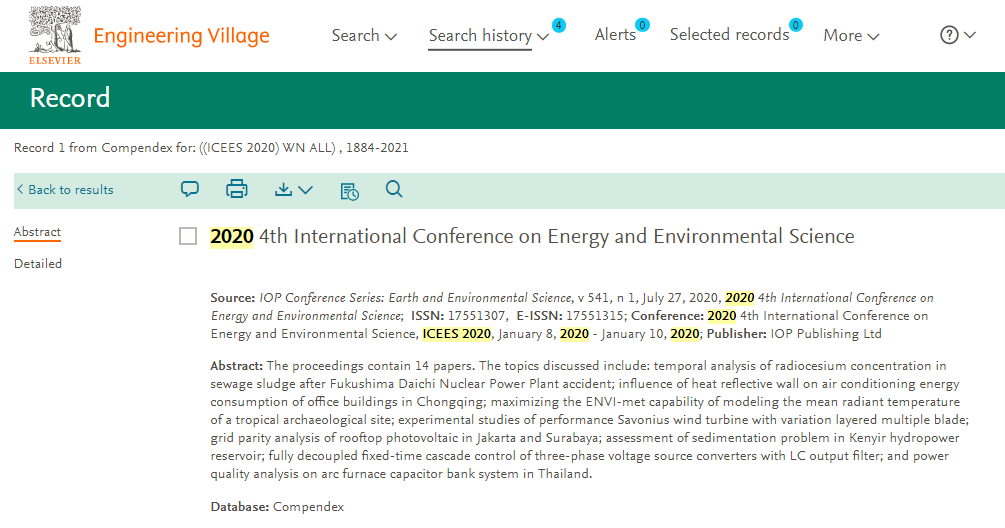Click the Alerts count badge
Viewport: 1005px width, 528px height.
tap(642, 25)
